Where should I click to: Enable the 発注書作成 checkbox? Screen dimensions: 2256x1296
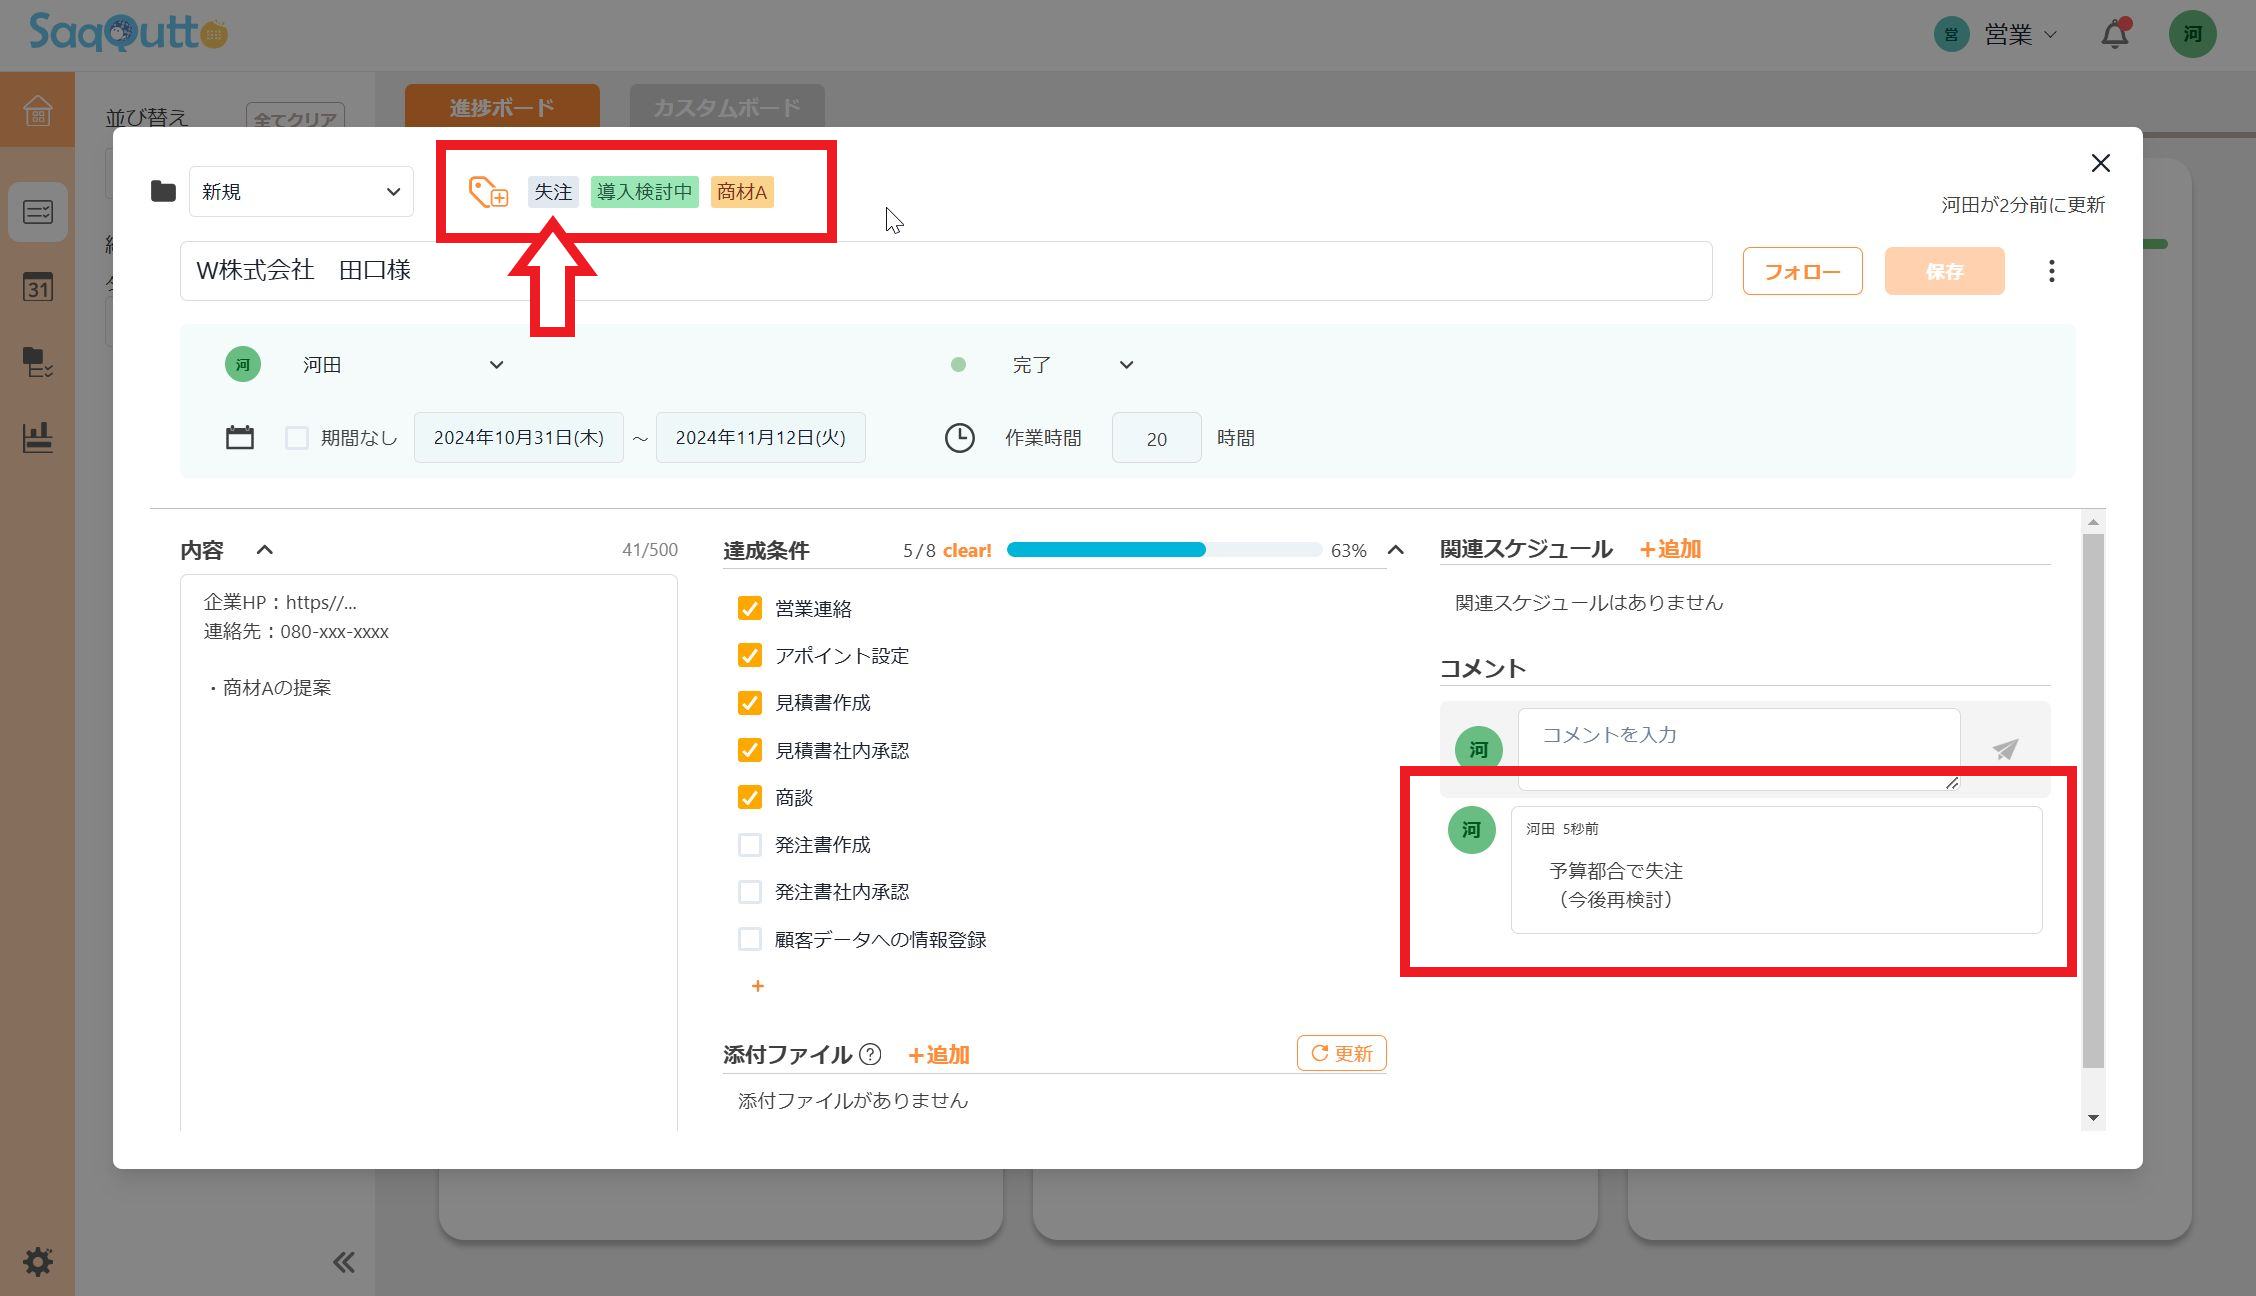pyautogui.click(x=749, y=844)
